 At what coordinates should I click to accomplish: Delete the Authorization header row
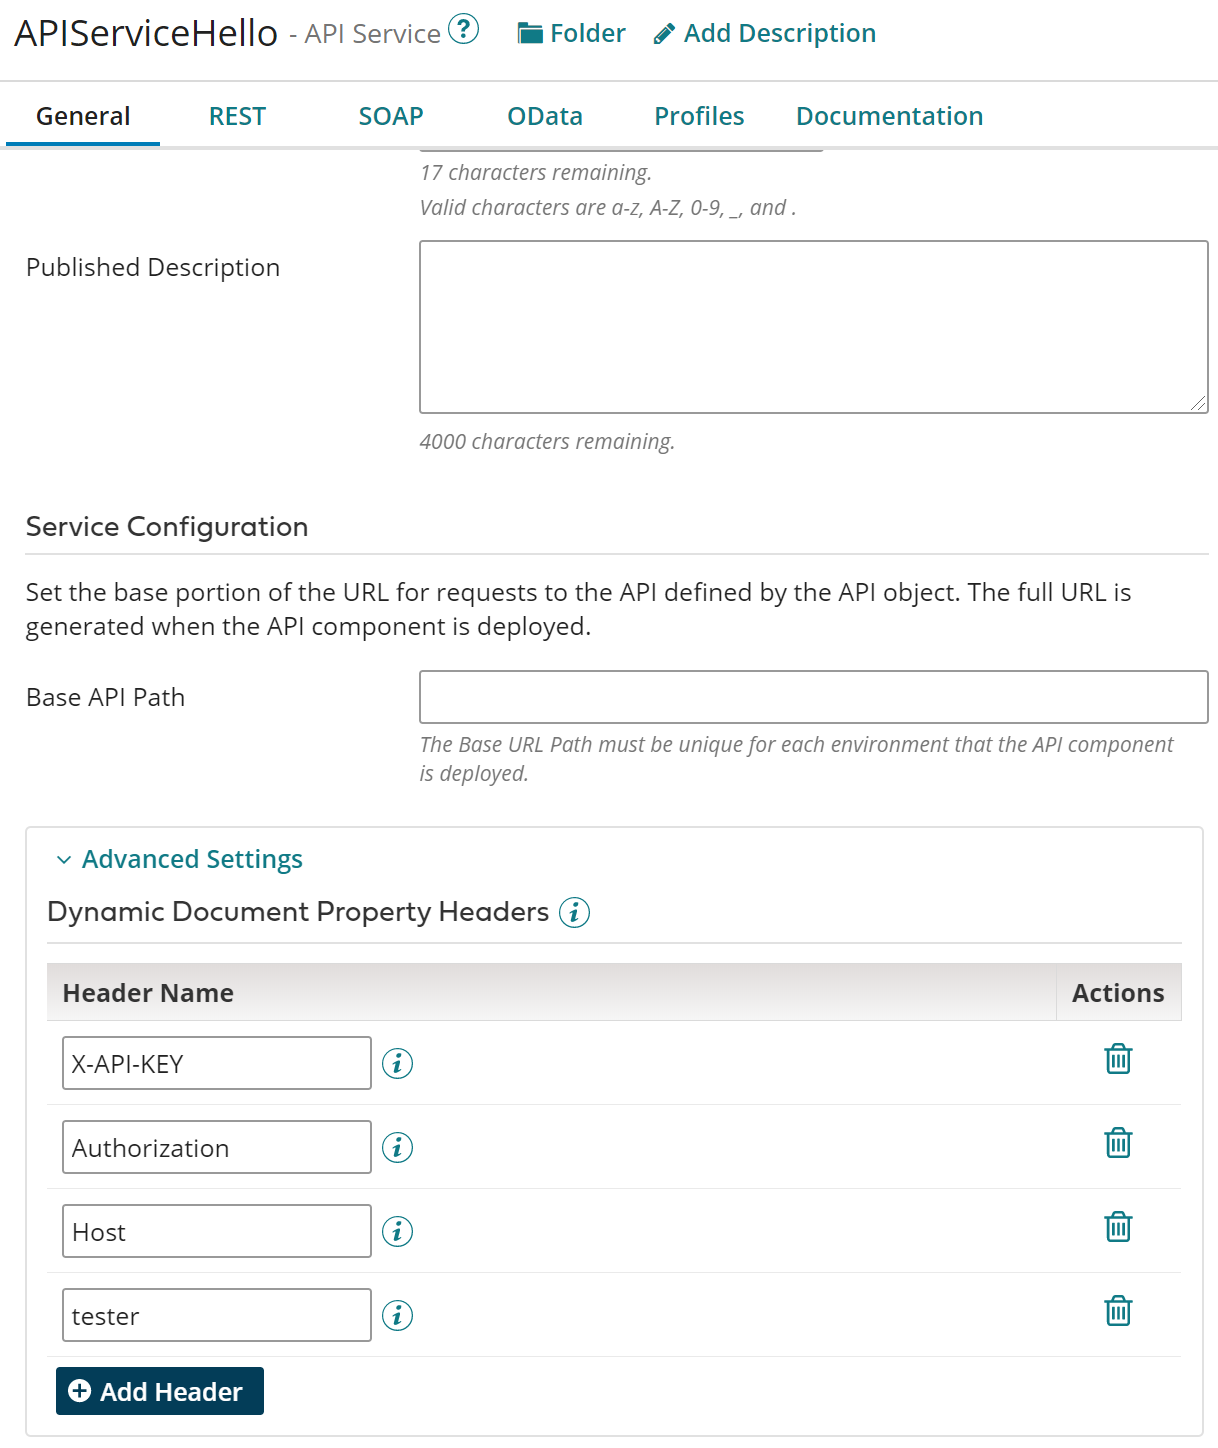click(x=1118, y=1143)
